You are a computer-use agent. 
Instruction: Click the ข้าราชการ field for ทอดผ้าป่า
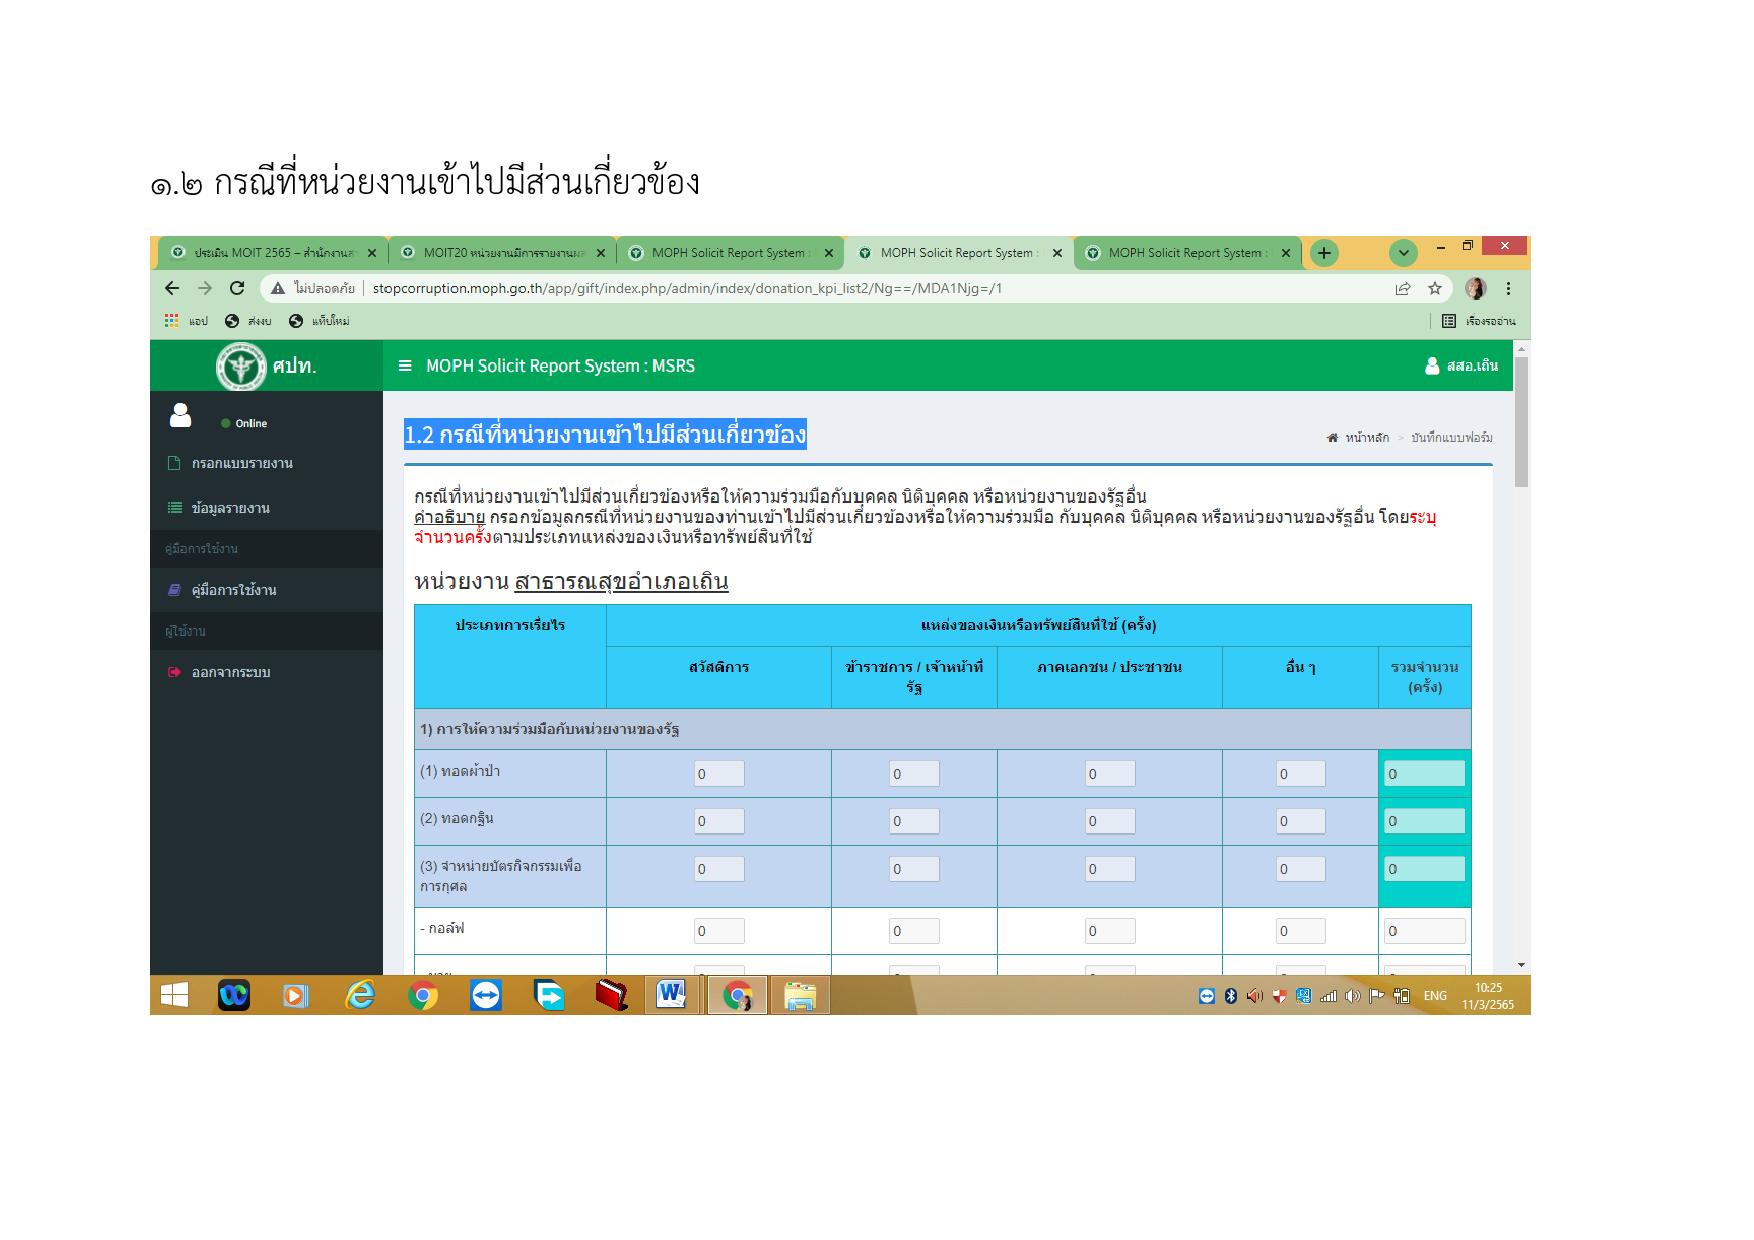pyautogui.click(x=914, y=774)
